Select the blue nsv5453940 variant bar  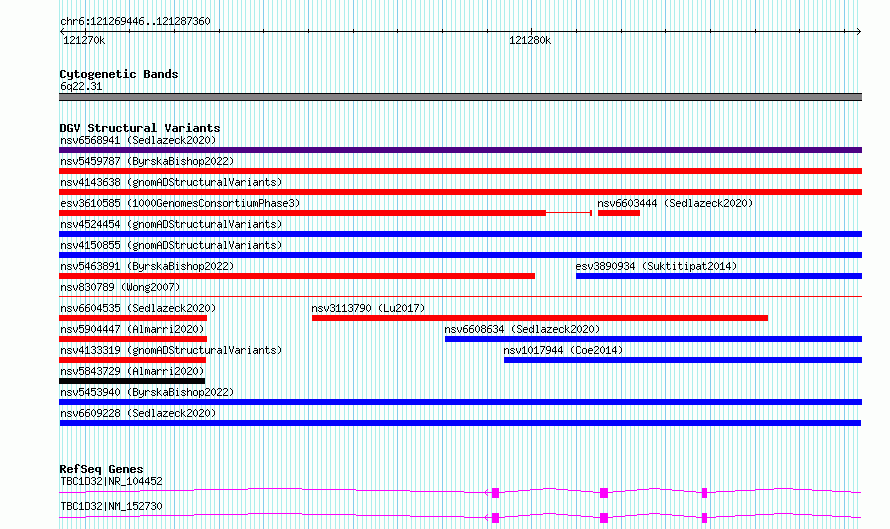pyautogui.click(x=460, y=402)
